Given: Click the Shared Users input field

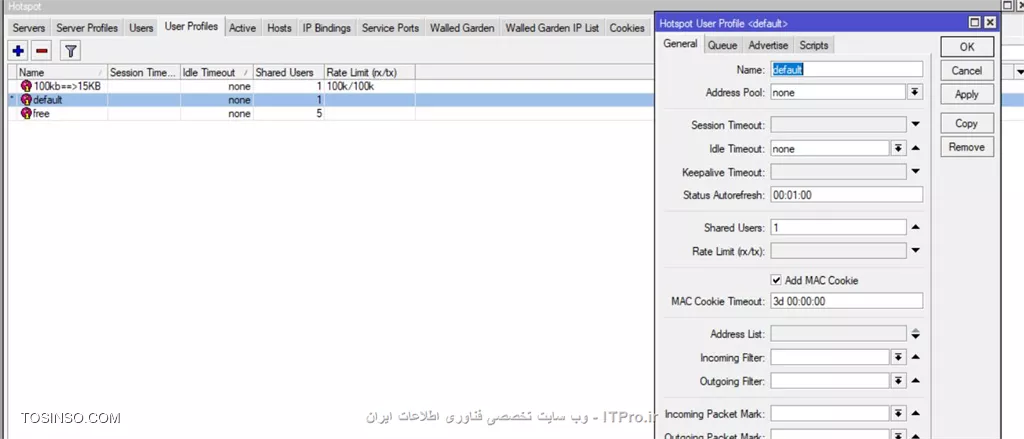Looking at the screenshot, I should (839, 227).
